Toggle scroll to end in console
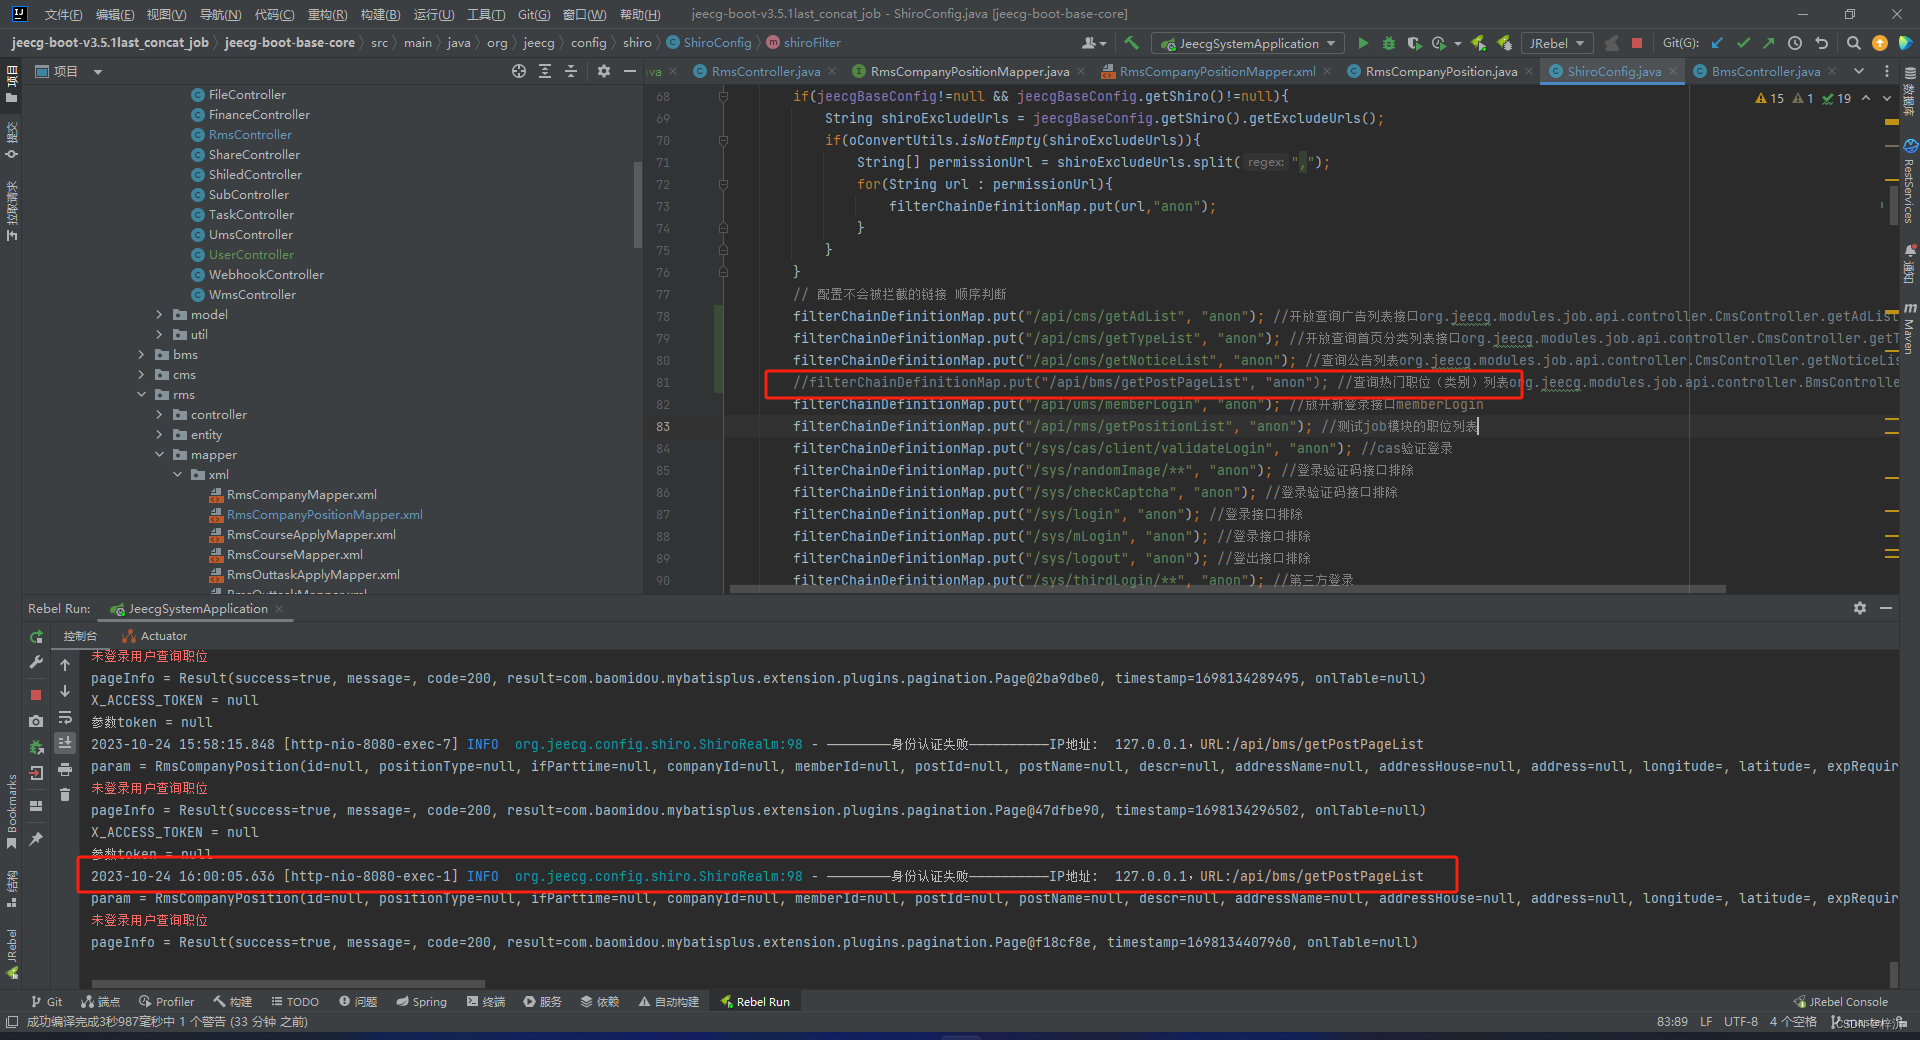Viewport: 1920px width, 1040px height. tap(65, 743)
